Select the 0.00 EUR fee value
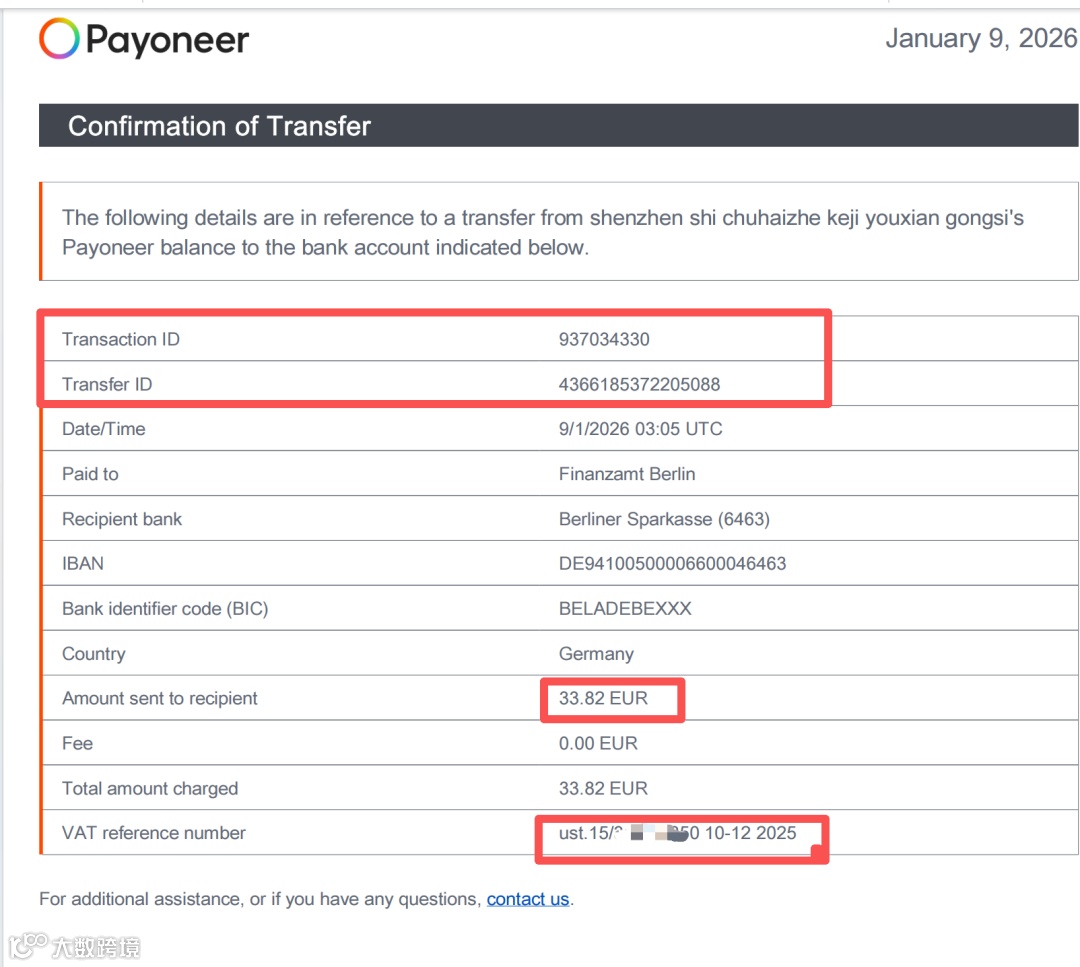Screen dimensions: 1080x967 [x=598, y=743]
